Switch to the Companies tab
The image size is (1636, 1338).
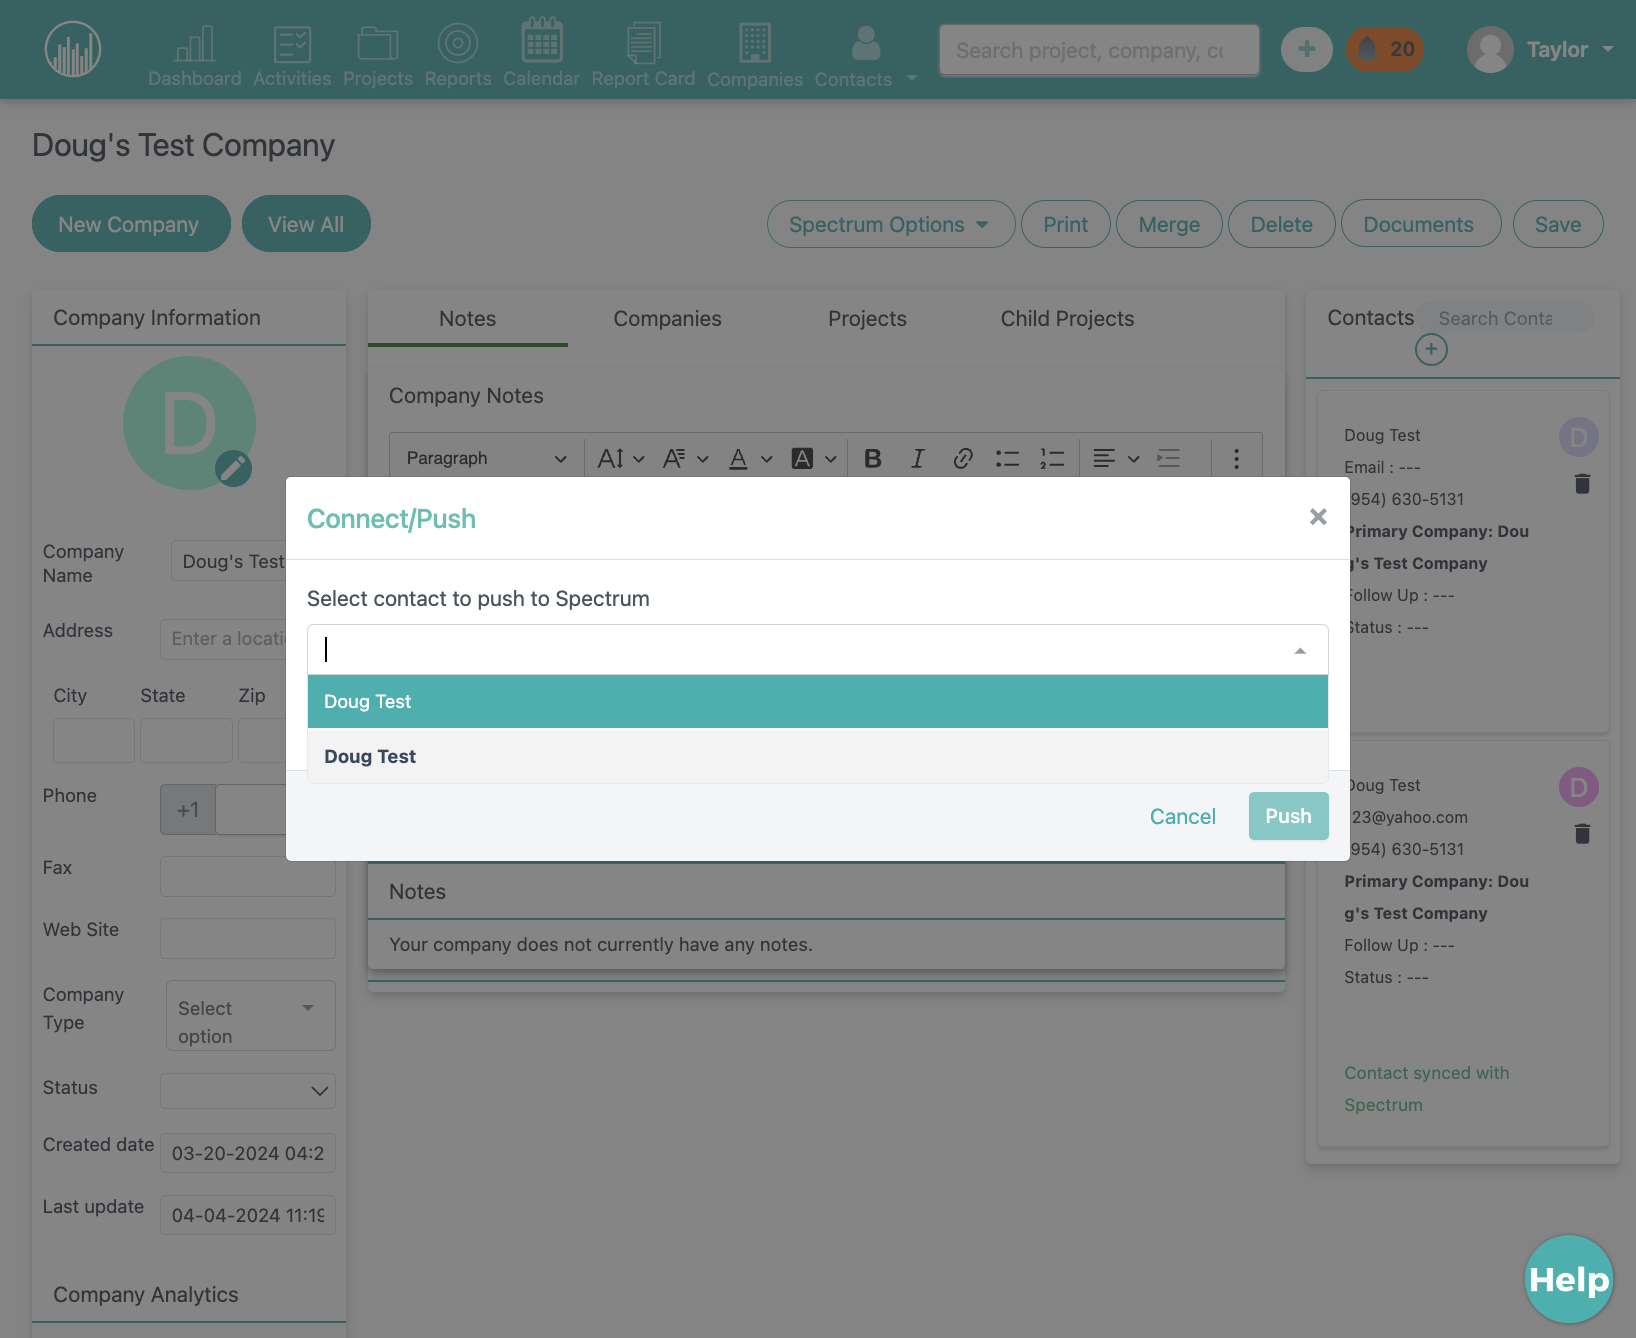(x=667, y=319)
